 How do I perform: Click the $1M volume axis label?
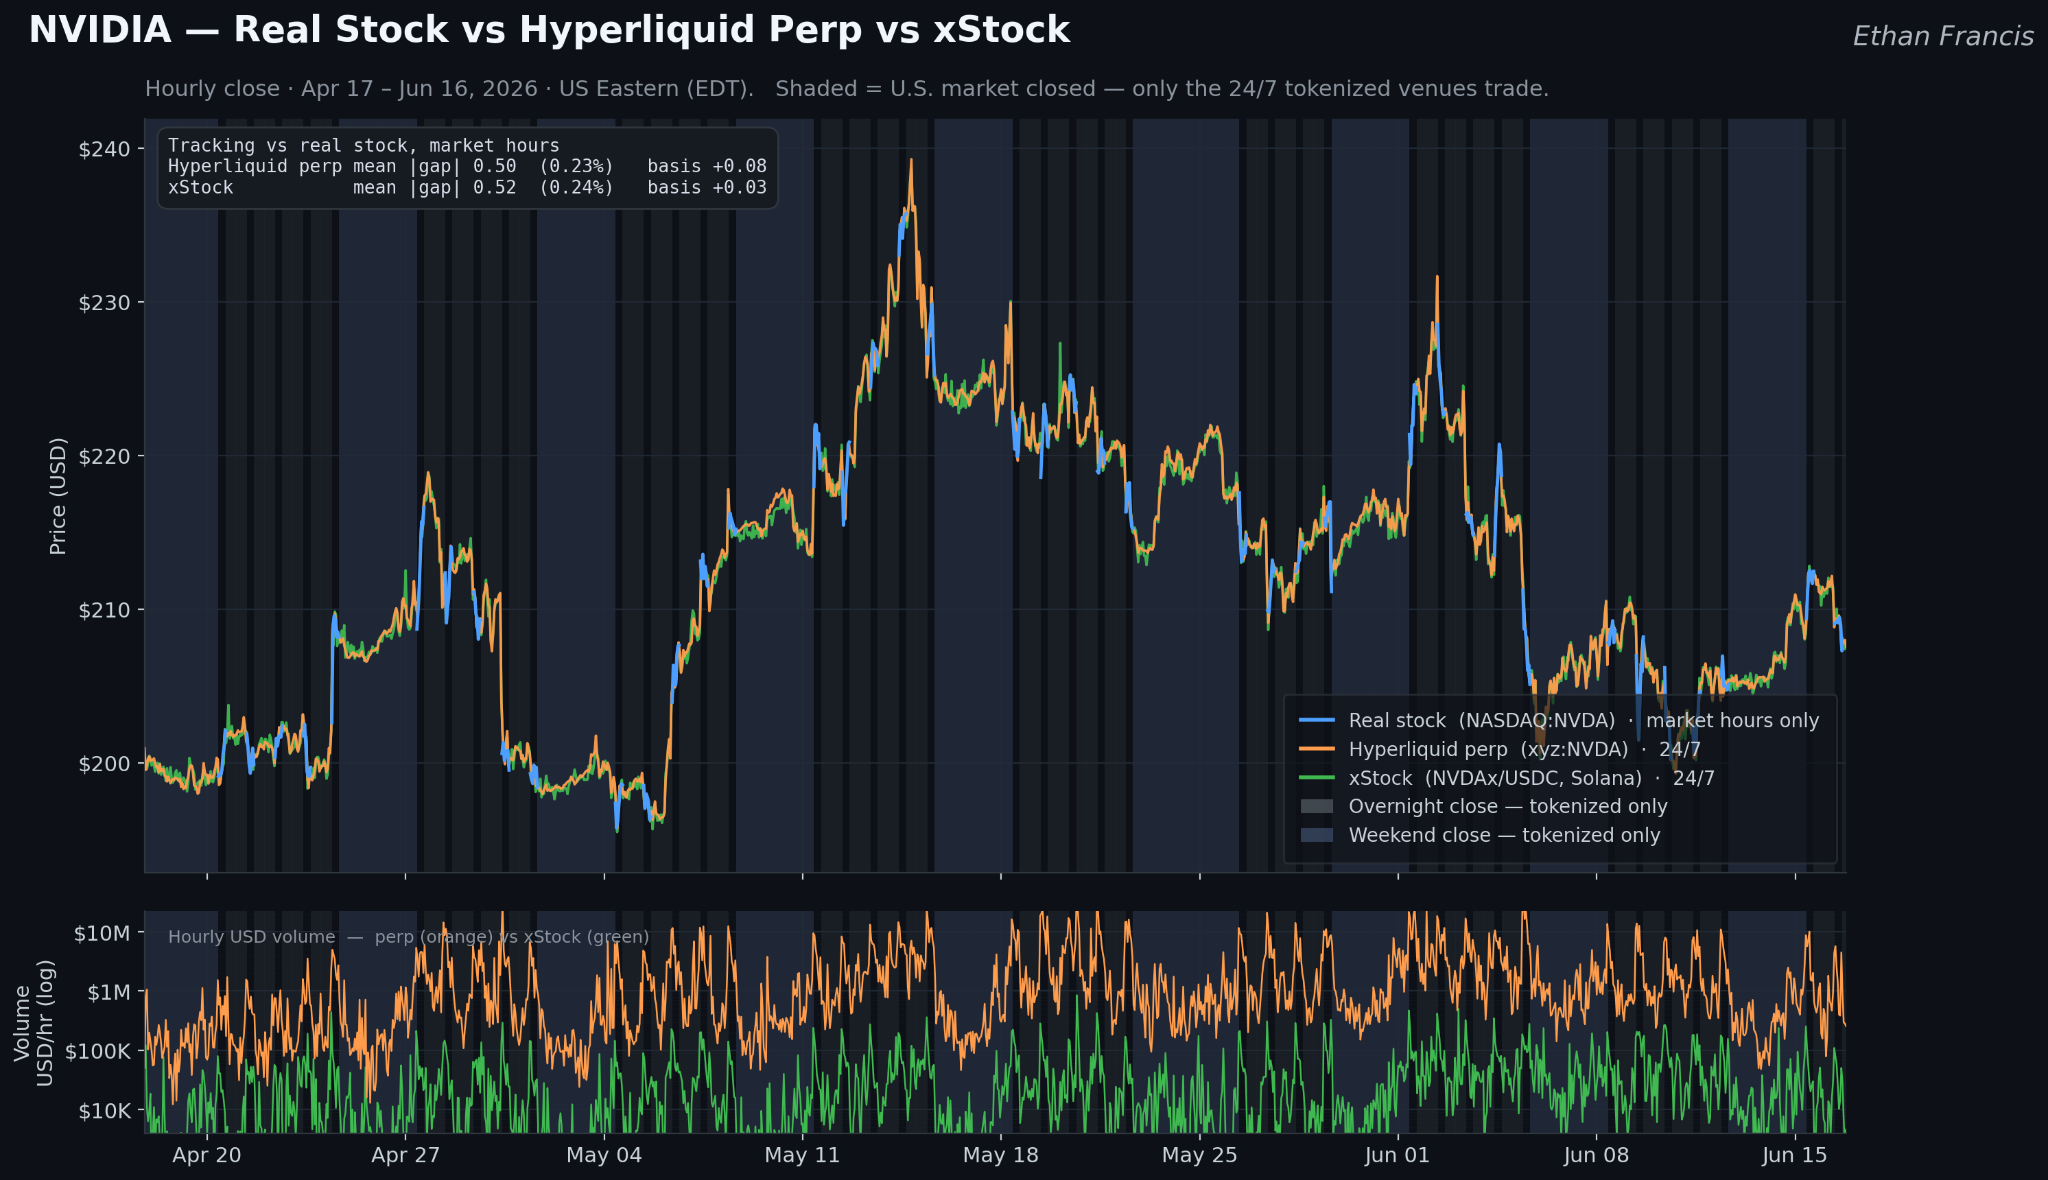(x=108, y=992)
